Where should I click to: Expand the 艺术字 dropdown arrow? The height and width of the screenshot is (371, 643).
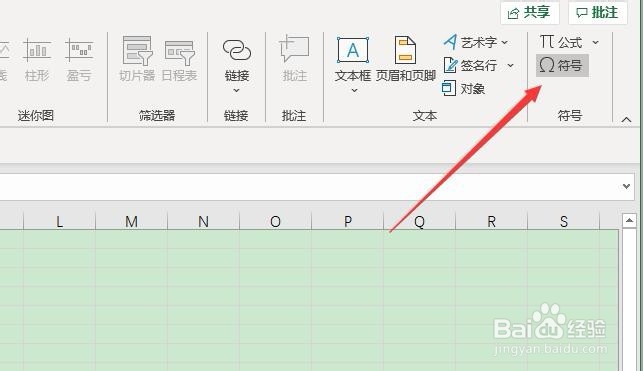point(505,42)
